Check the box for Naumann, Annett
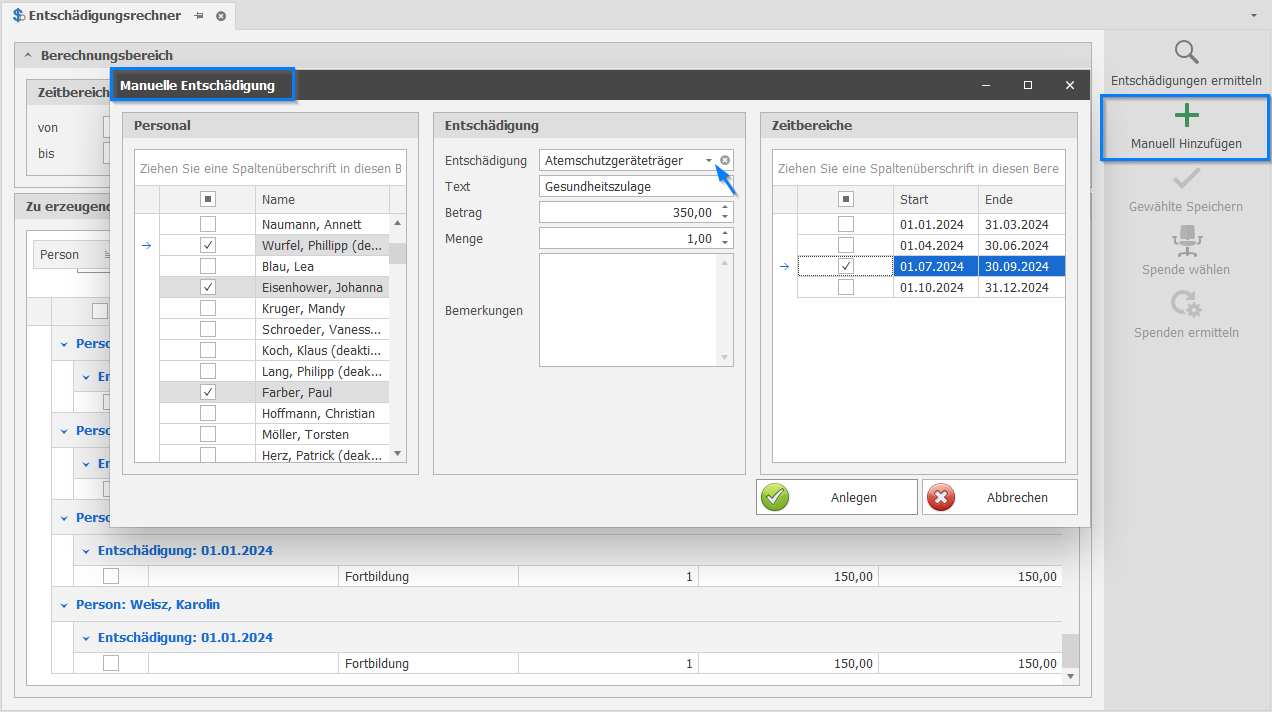1272x712 pixels. click(x=208, y=224)
